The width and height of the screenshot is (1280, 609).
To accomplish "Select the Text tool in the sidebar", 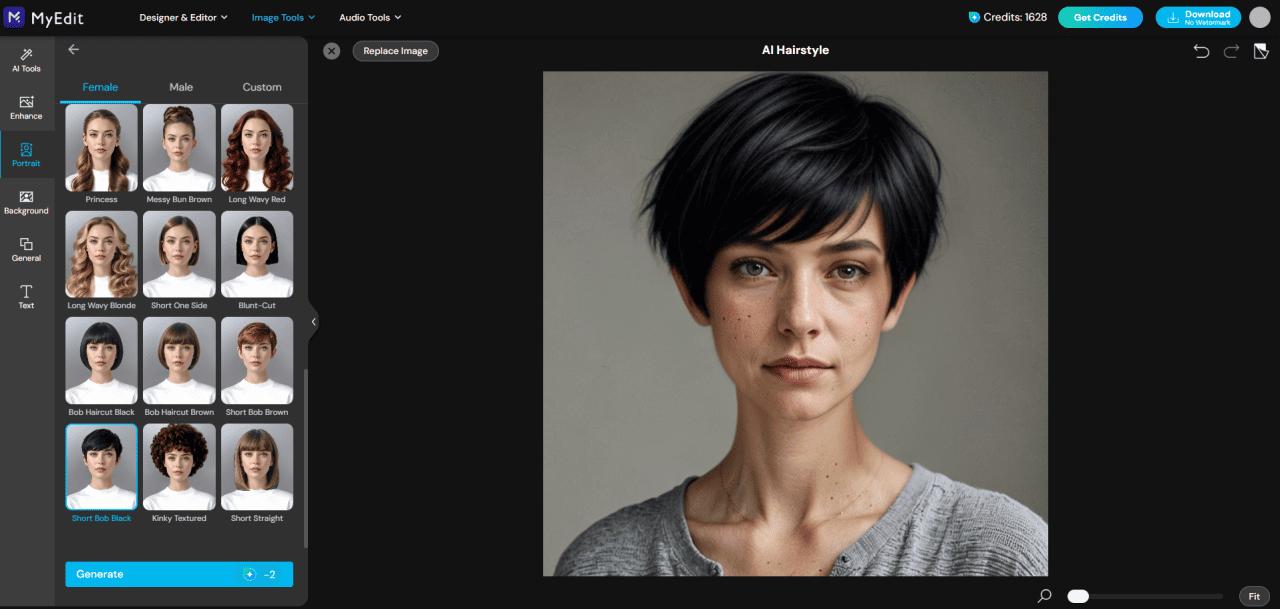I will click(26, 297).
